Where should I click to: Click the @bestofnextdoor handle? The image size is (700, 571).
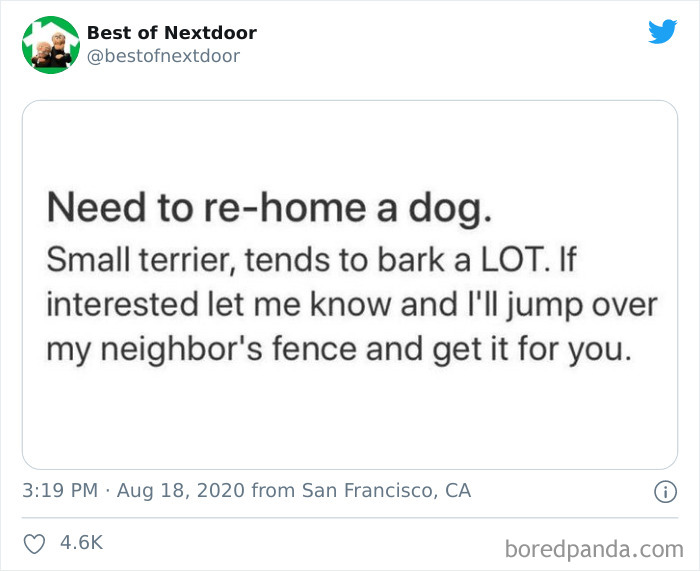[163, 56]
